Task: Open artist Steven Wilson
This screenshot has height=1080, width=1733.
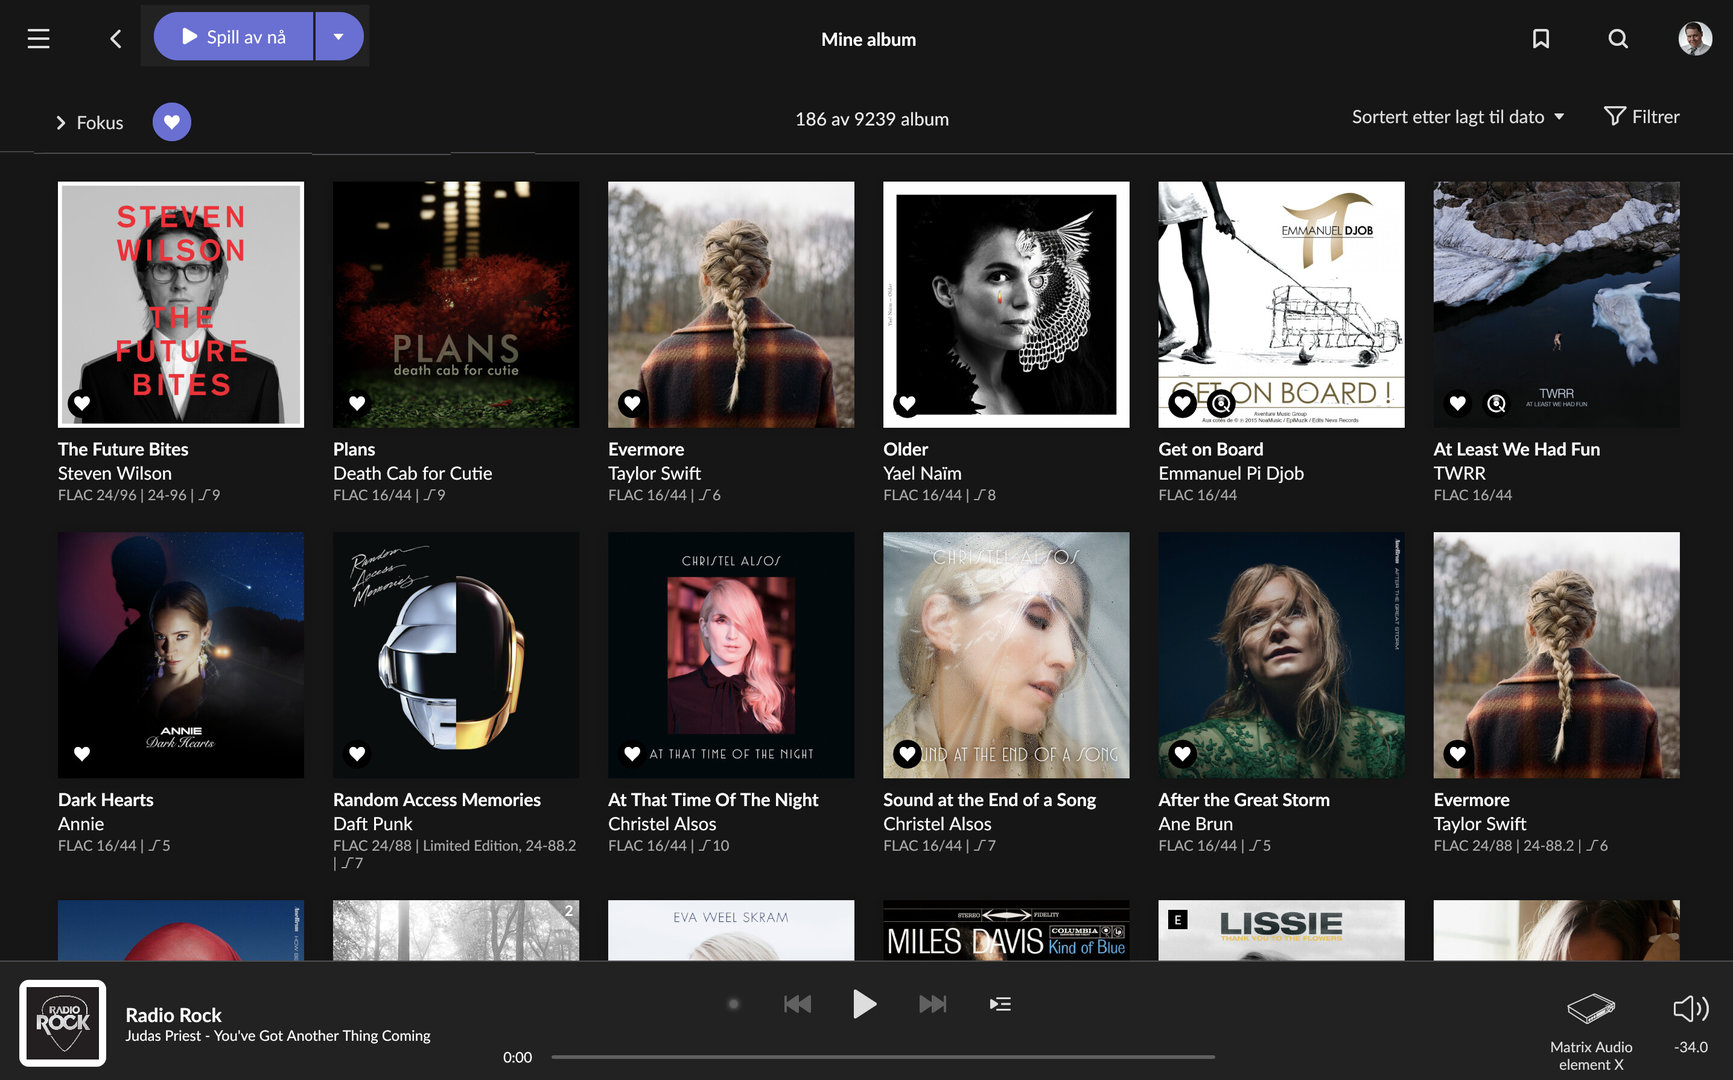Action: pyautogui.click(x=115, y=474)
